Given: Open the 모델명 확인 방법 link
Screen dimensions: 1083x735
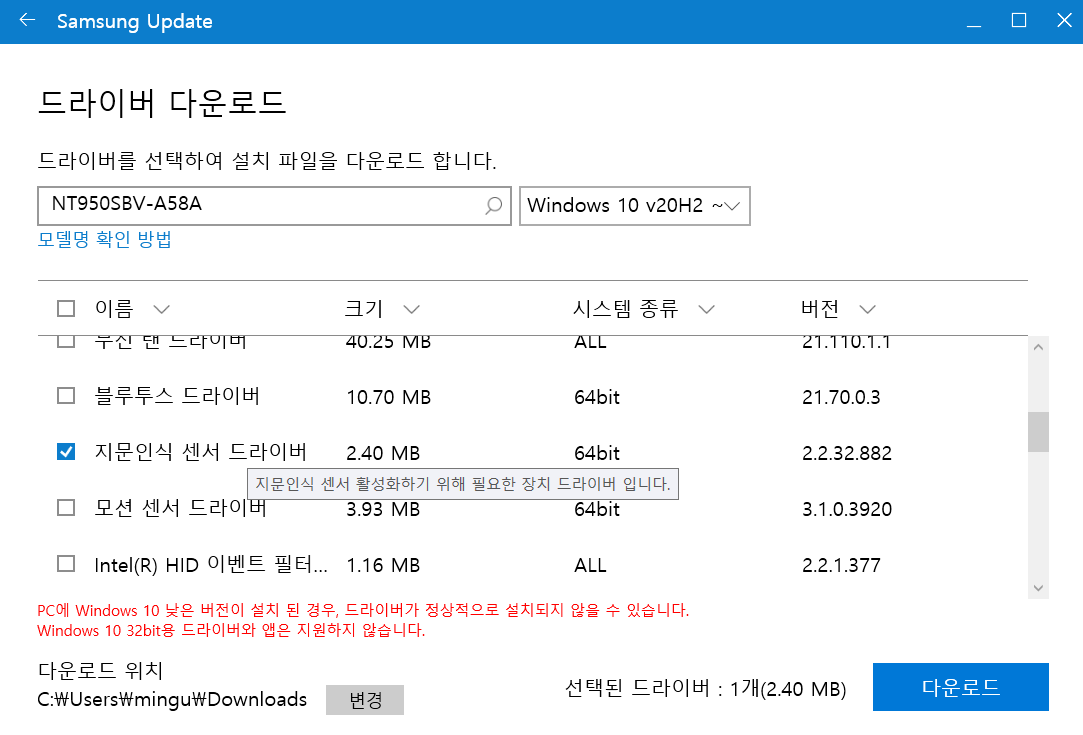Looking at the screenshot, I should coord(104,239).
